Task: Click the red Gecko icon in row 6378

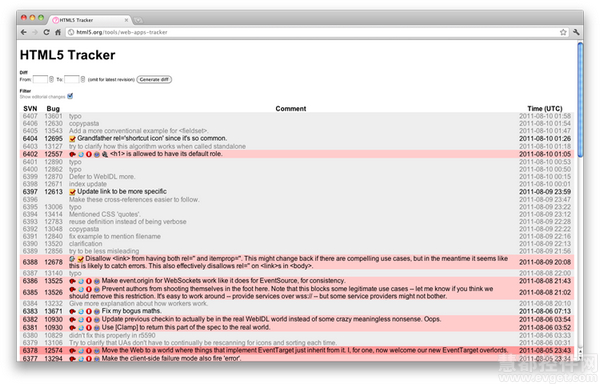Action: coord(72,351)
